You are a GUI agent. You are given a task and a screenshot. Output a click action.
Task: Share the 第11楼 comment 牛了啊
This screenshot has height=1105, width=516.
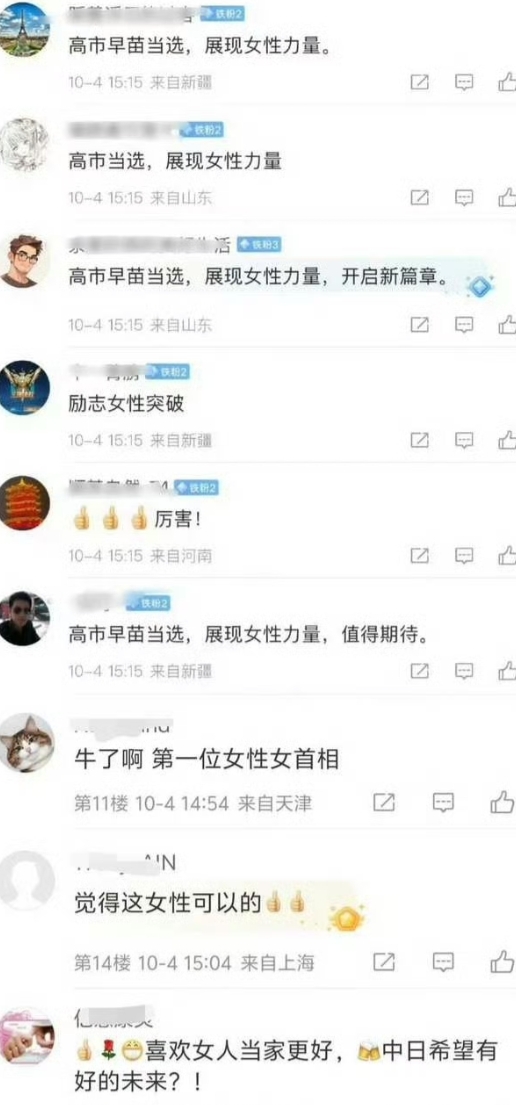383,802
